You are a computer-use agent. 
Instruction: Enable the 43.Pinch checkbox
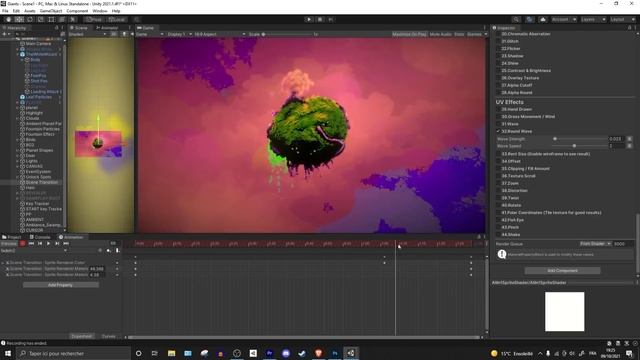(498, 227)
